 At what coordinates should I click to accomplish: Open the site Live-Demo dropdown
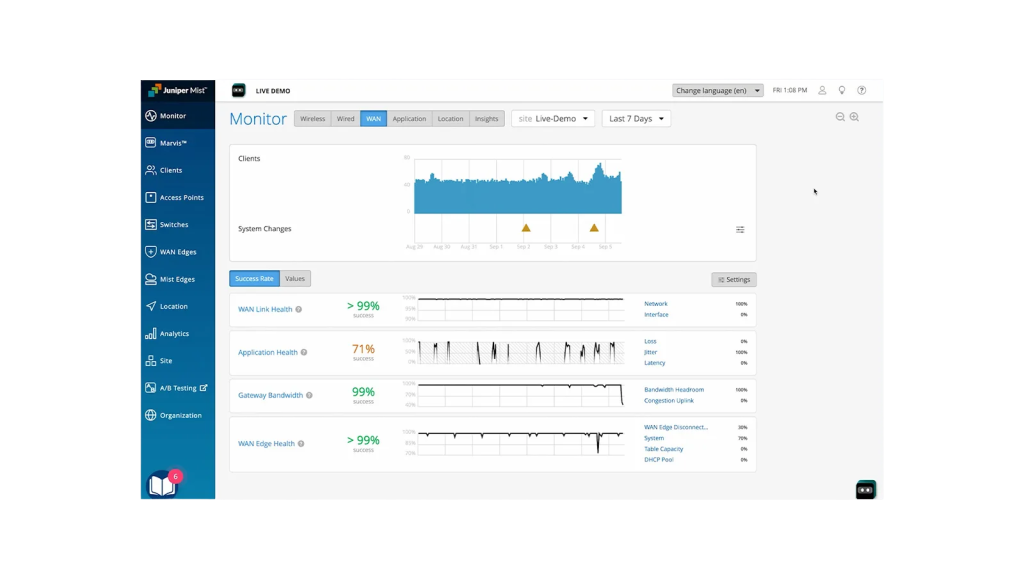pos(553,117)
